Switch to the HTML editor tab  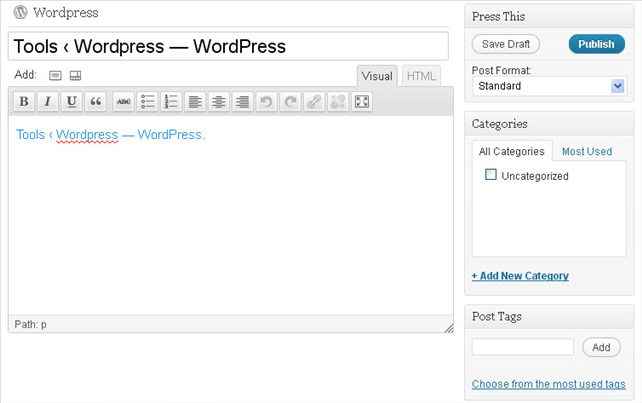click(421, 76)
